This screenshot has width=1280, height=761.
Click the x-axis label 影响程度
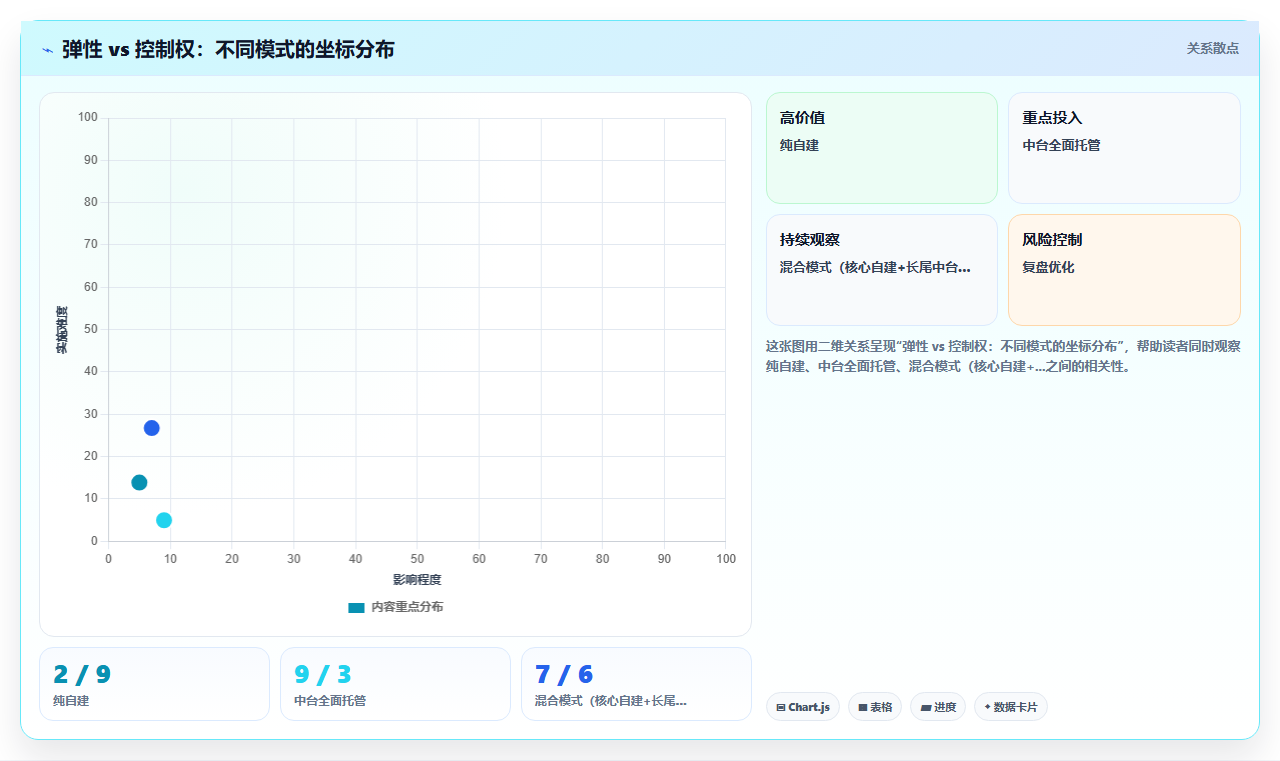click(417, 580)
